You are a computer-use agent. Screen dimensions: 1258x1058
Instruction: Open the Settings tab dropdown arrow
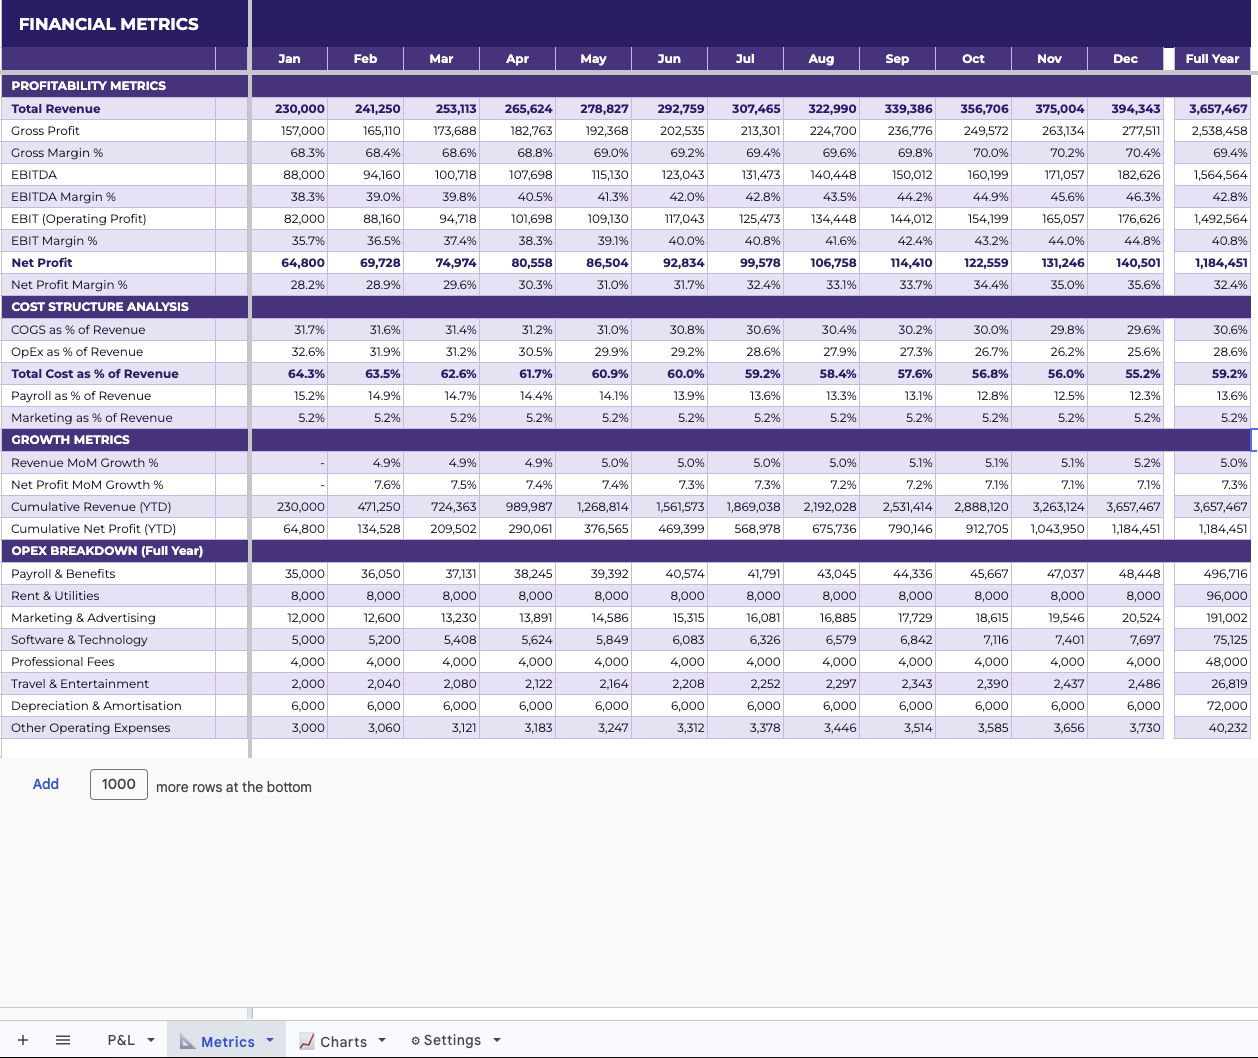497,1040
